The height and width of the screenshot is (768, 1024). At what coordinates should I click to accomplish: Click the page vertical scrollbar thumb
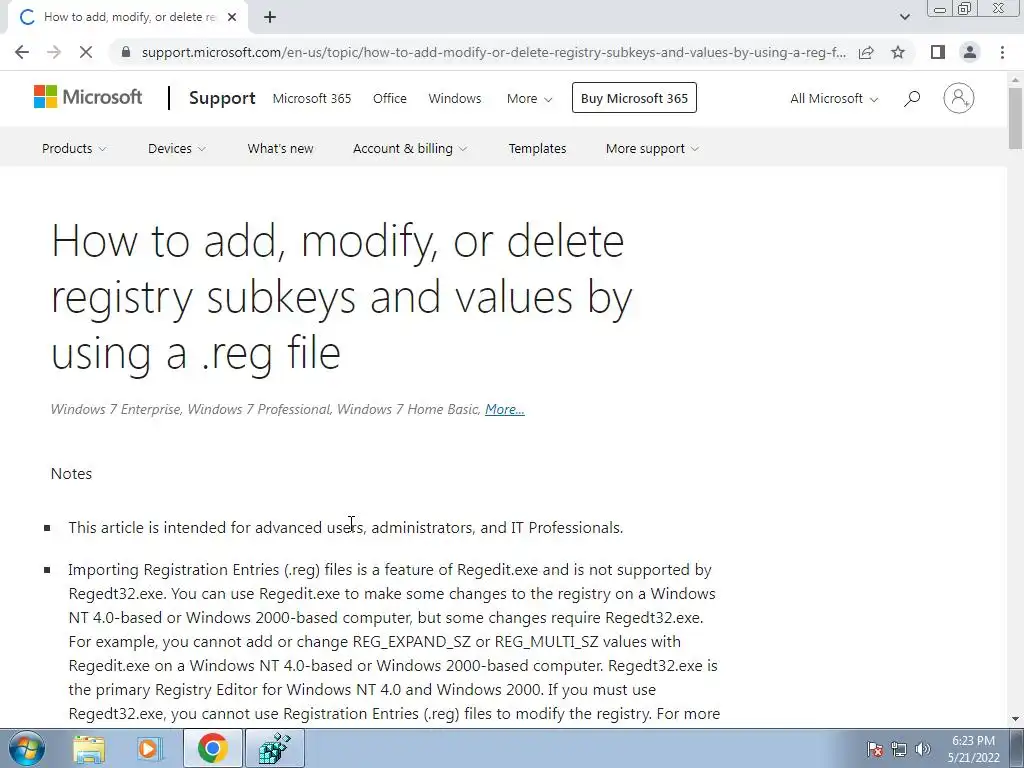(x=1016, y=118)
